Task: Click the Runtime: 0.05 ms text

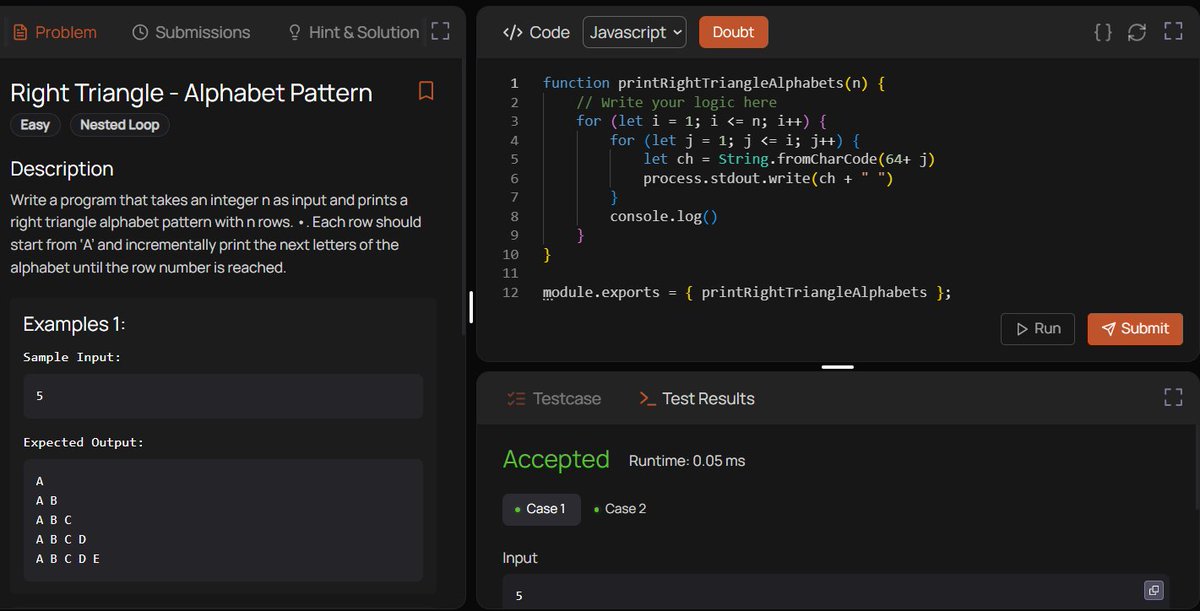Action: (687, 461)
